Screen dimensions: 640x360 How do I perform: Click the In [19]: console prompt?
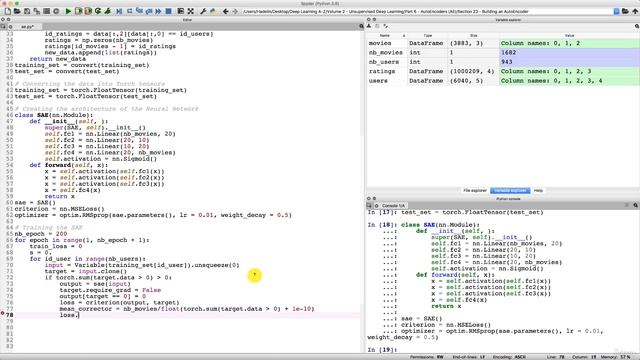coord(382,350)
